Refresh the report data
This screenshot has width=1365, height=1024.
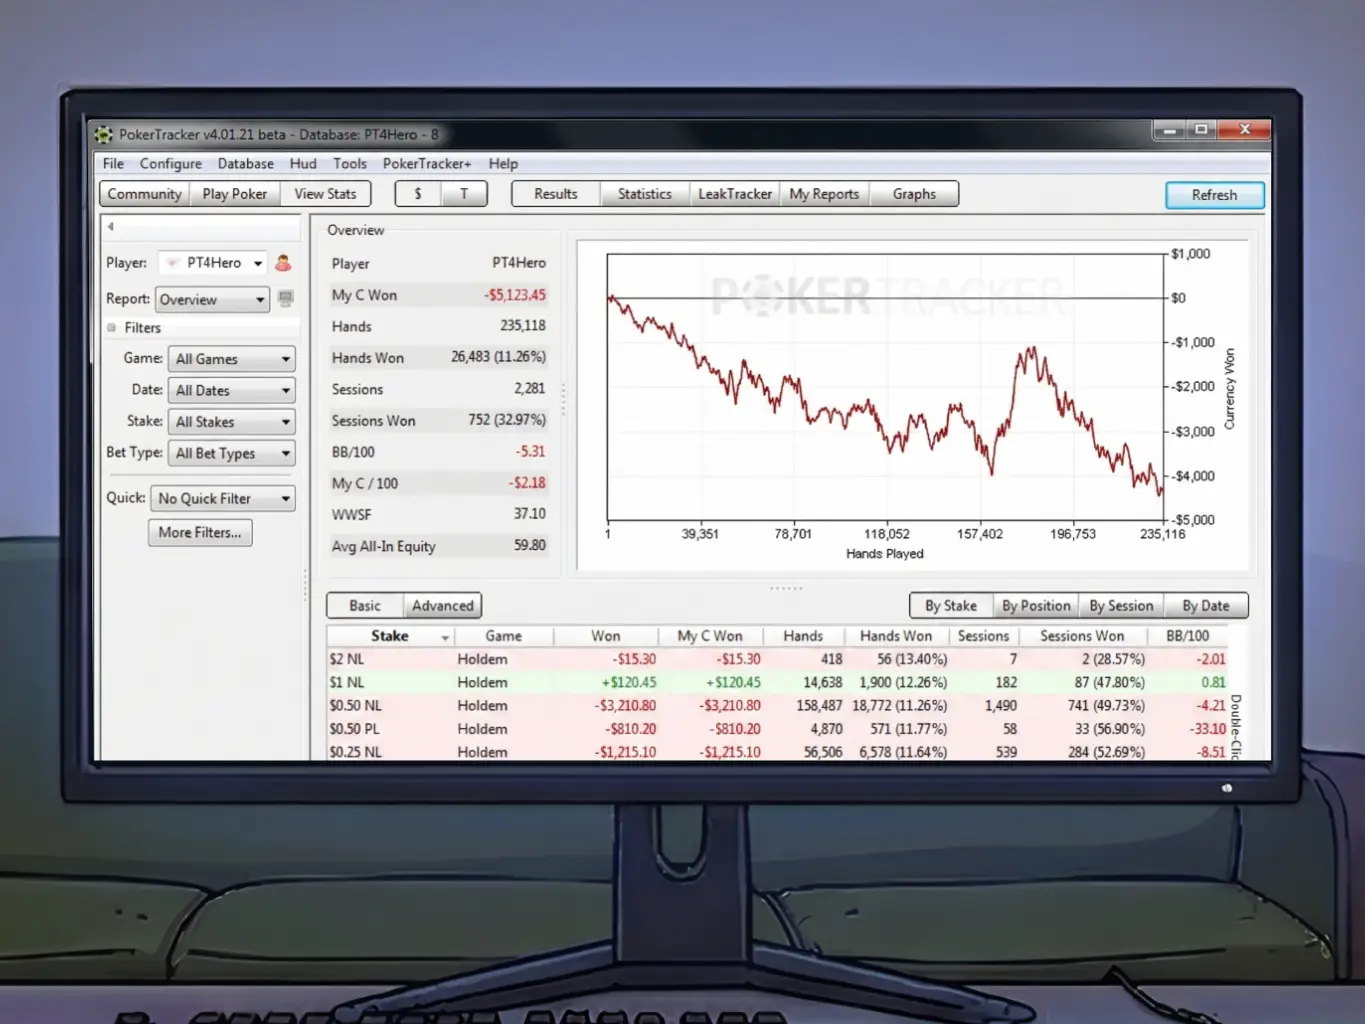pos(1214,194)
